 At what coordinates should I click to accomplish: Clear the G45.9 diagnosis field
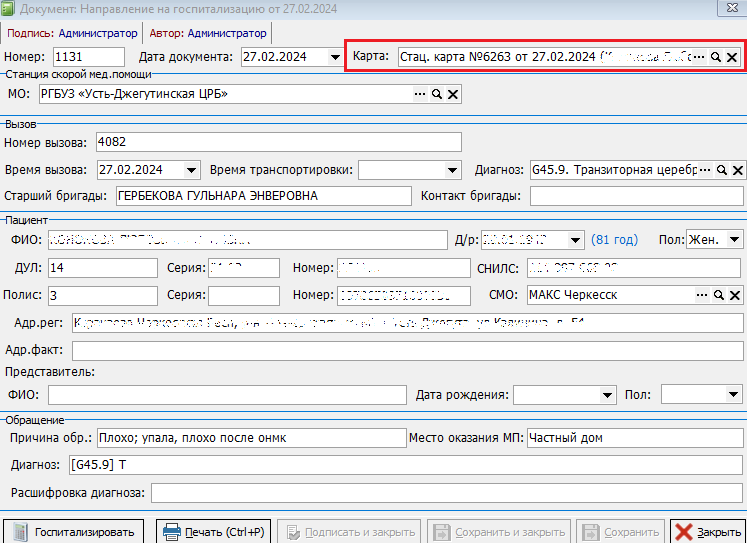pos(737,170)
